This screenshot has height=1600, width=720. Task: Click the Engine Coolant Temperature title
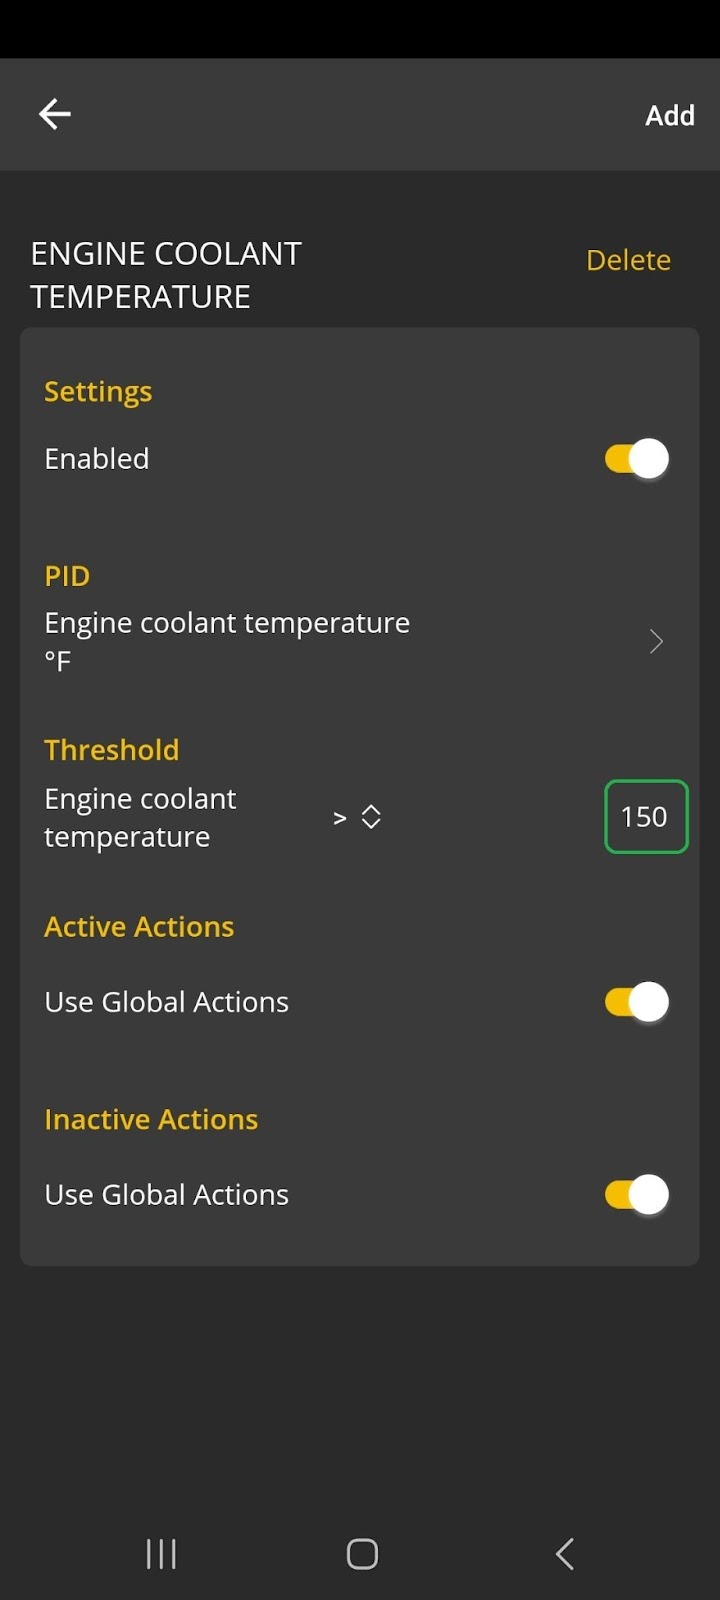click(165, 274)
